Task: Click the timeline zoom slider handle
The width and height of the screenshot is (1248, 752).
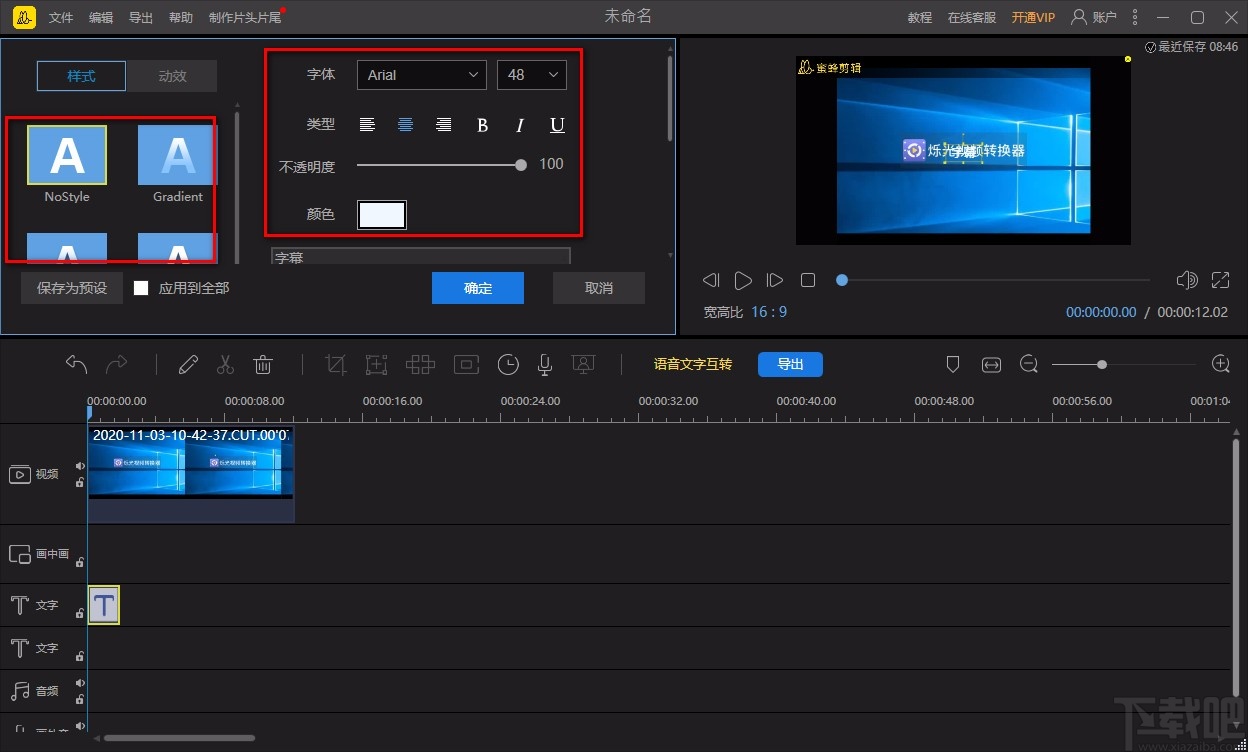Action: (1101, 365)
